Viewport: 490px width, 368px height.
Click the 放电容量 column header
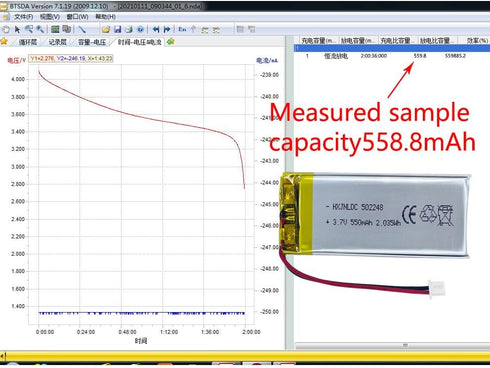[358, 40]
